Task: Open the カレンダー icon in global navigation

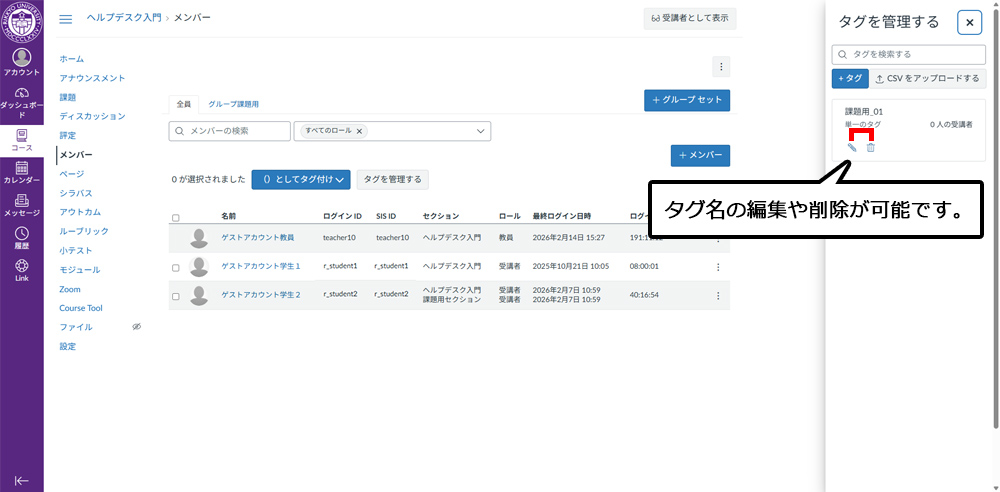Action: coord(21,173)
